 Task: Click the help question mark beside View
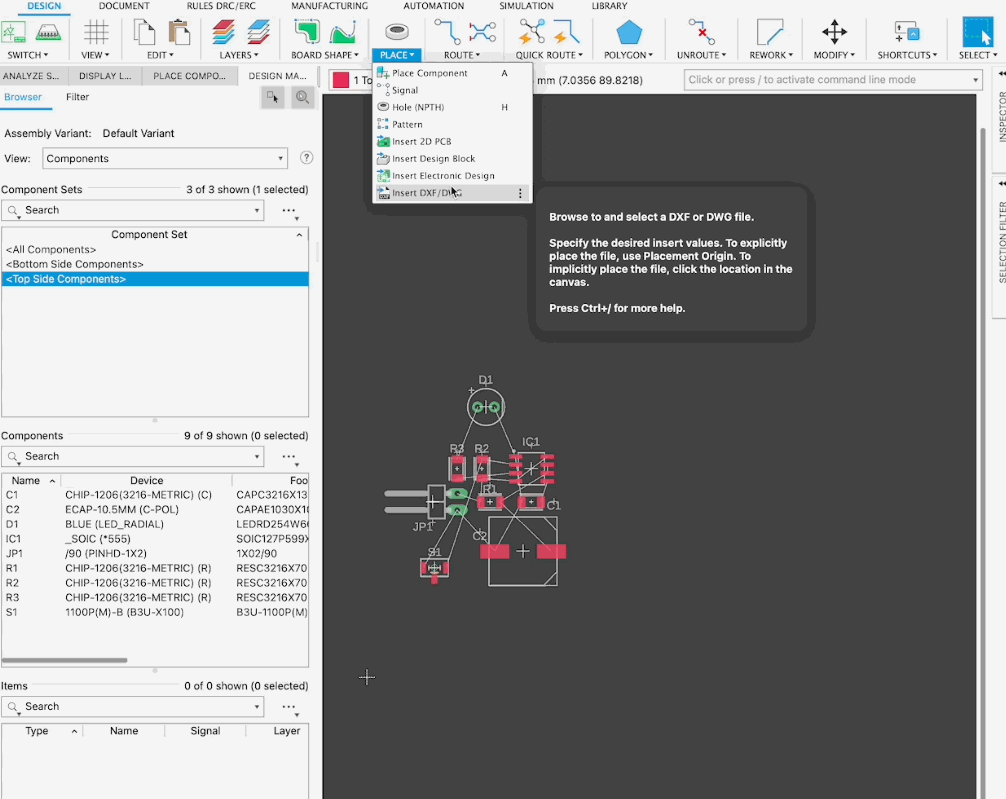pyautogui.click(x=307, y=158)
